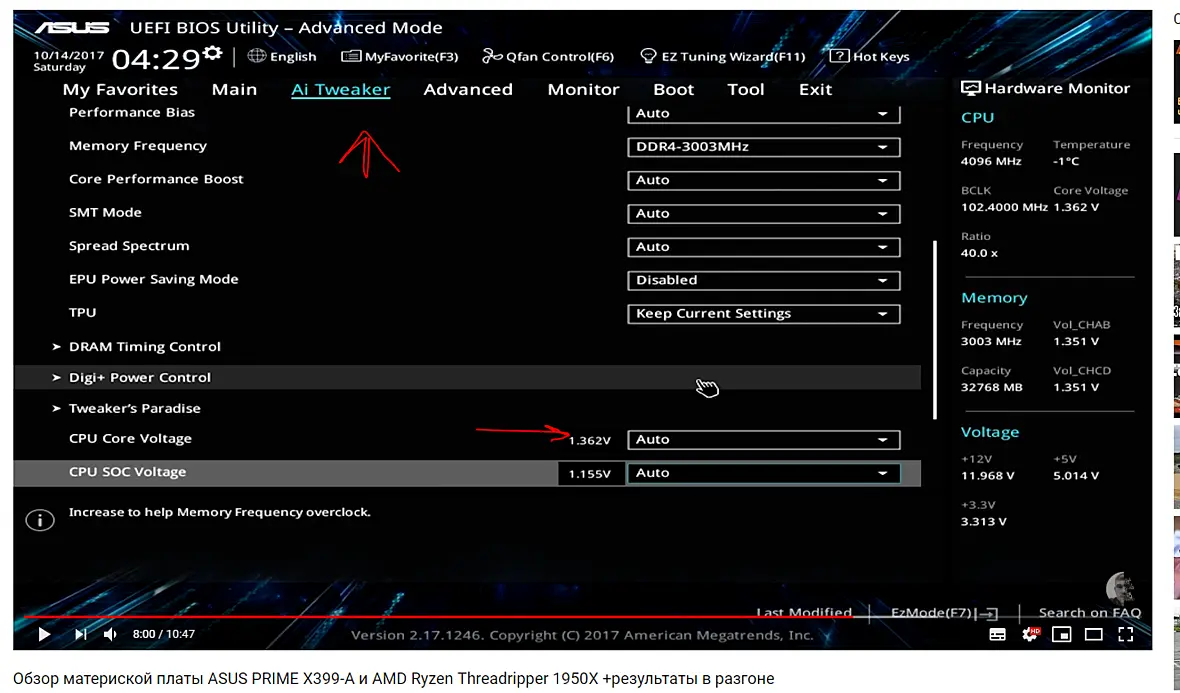Open the Core Performance Boost dropdown
The image size is (1180, 693).
pyautogui.click(x=764, y=180)
